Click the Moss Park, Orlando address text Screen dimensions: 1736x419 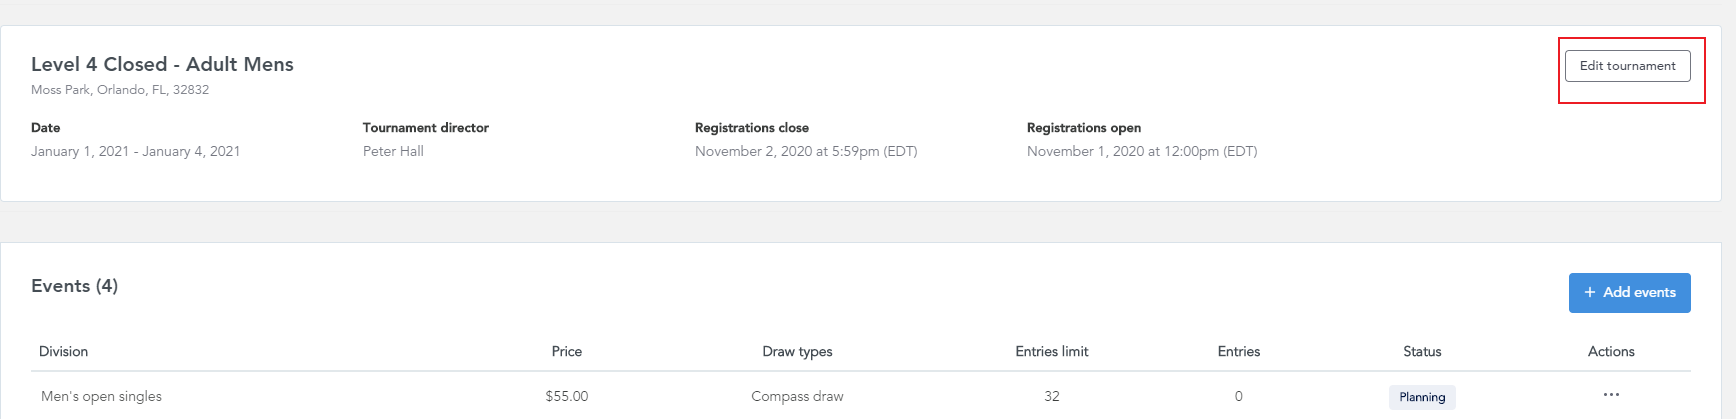coord(120,90)
